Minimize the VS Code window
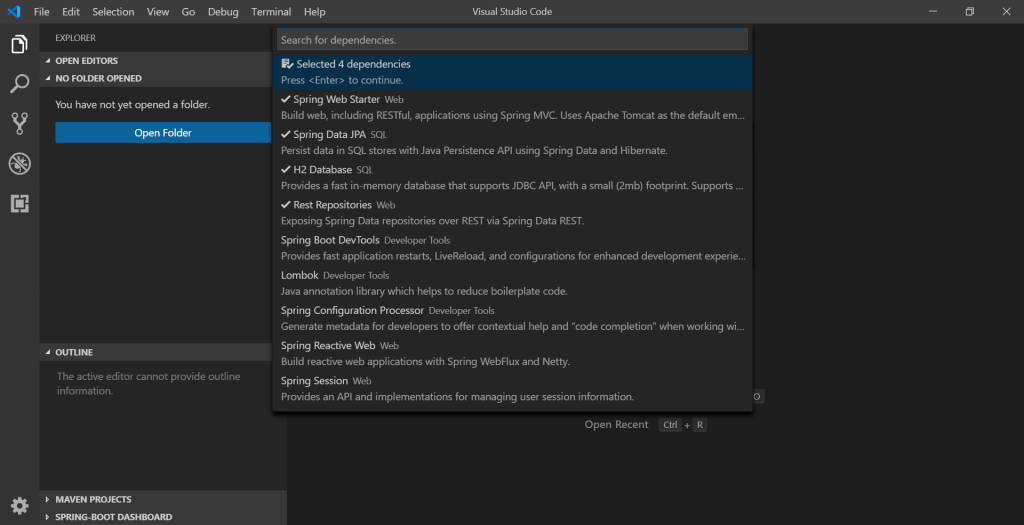The height and width of the screenshot is (525, 1024). click(x=934, y=12)
